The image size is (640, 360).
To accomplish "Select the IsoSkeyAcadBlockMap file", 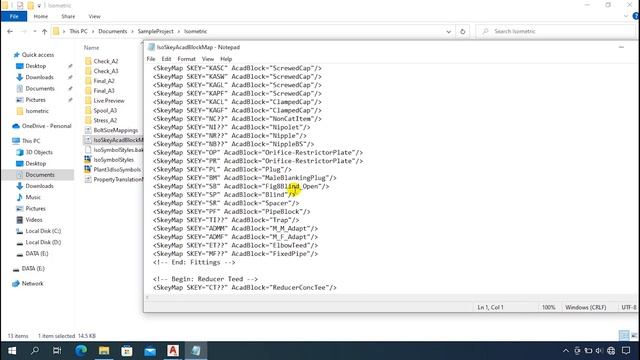I will pyautogui.click(x=113, y=140).
